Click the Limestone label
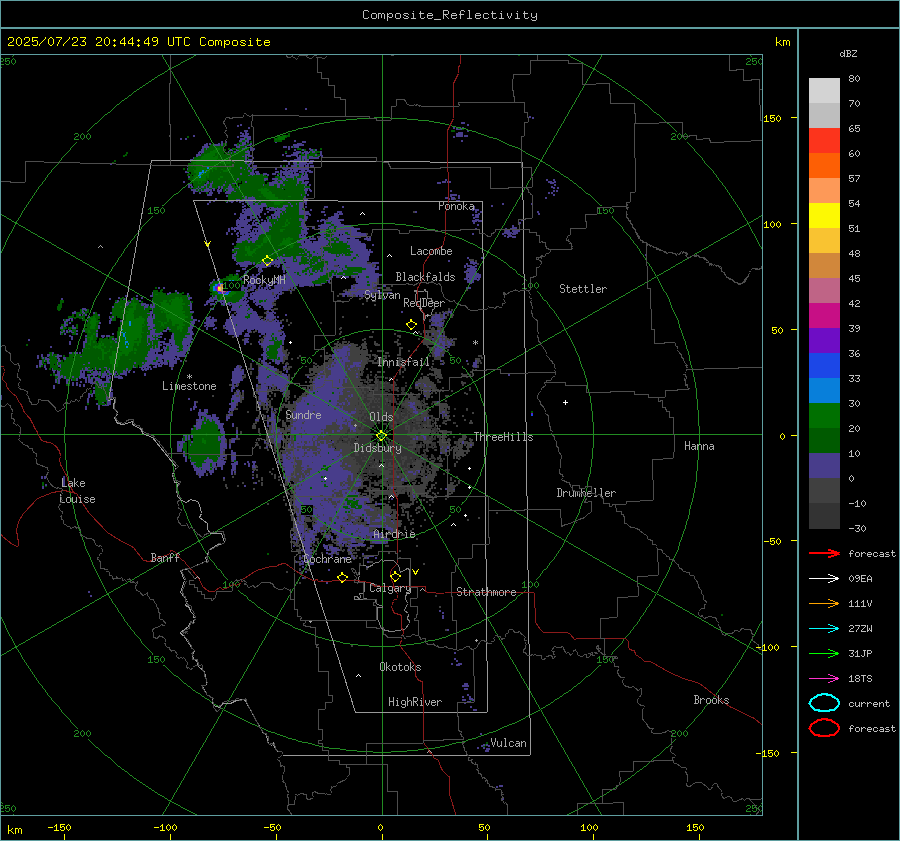The image size is (900, 841). pos(189,386)
